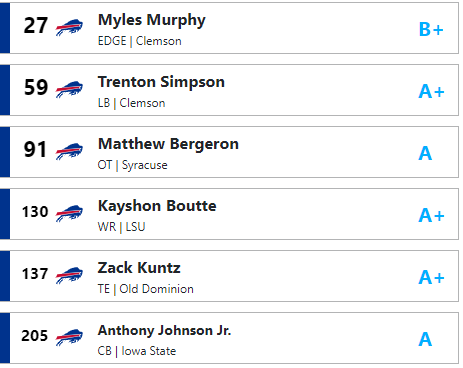Click the Bills logo beside pick 205
The width and height of the screenshot is (463, 368).
(x=69, y=337)
